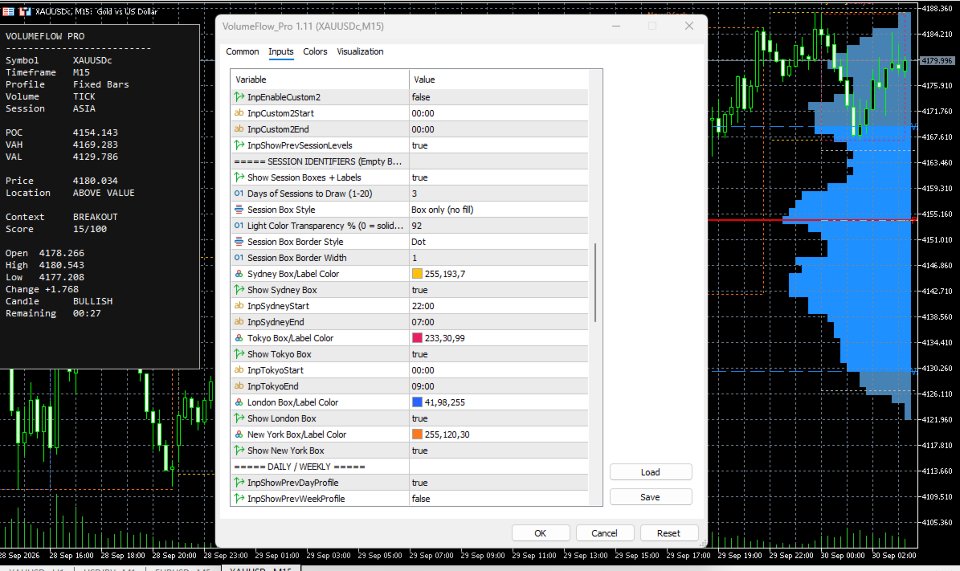Click the InpShowPrevWeekProfile boolean icon
The height and width of the screenshot is (571, 960).
pyautogui.click(x=239, y=498)
